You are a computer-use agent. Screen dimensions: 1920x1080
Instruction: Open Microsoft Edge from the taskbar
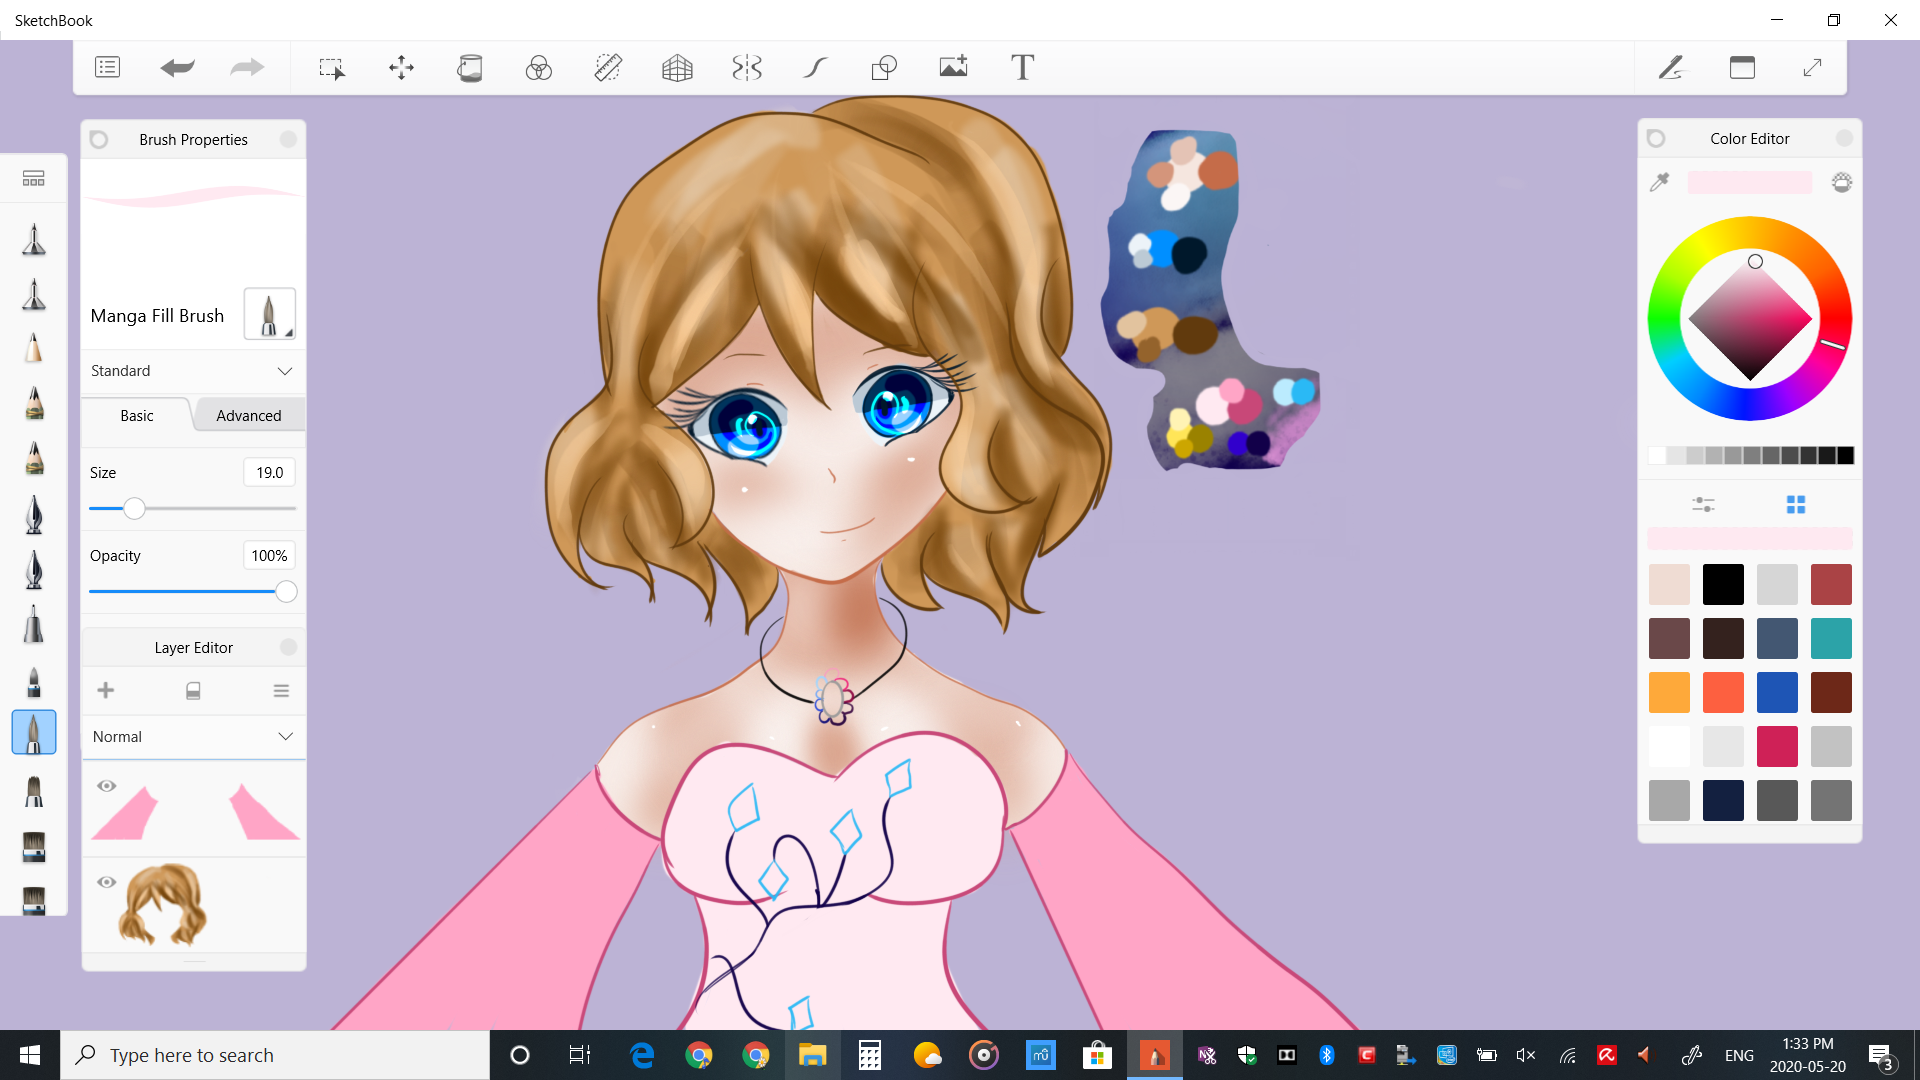pyautogui.click(x=641, y=1055)
